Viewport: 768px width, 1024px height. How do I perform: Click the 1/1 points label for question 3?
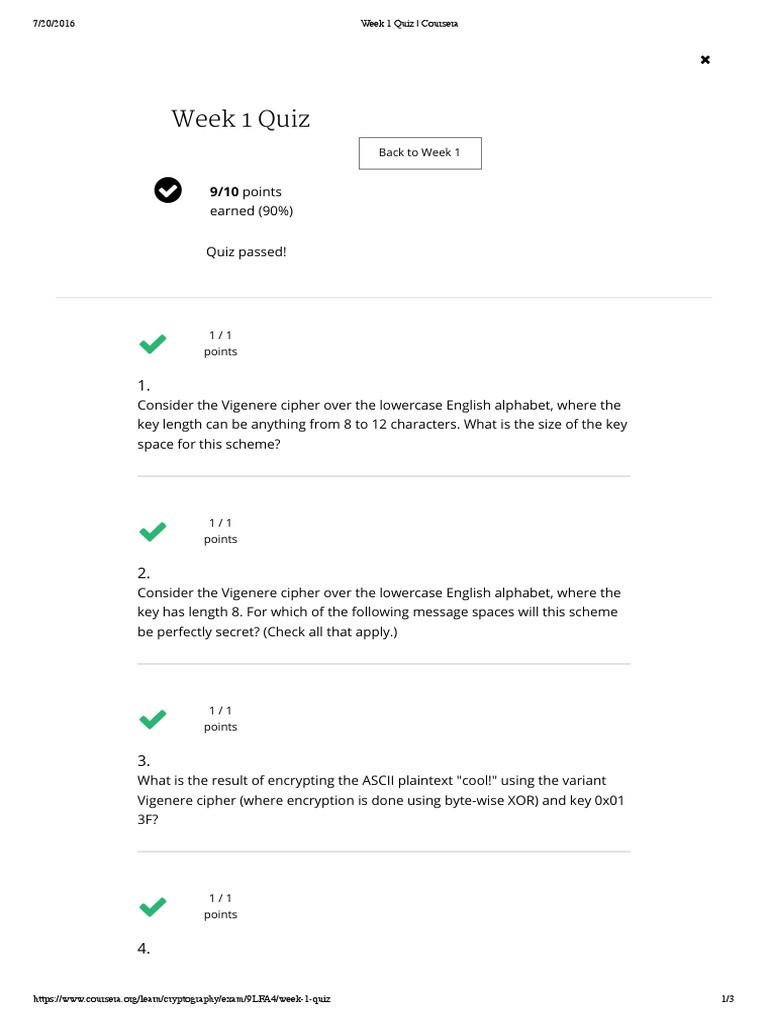pos(221,718)
